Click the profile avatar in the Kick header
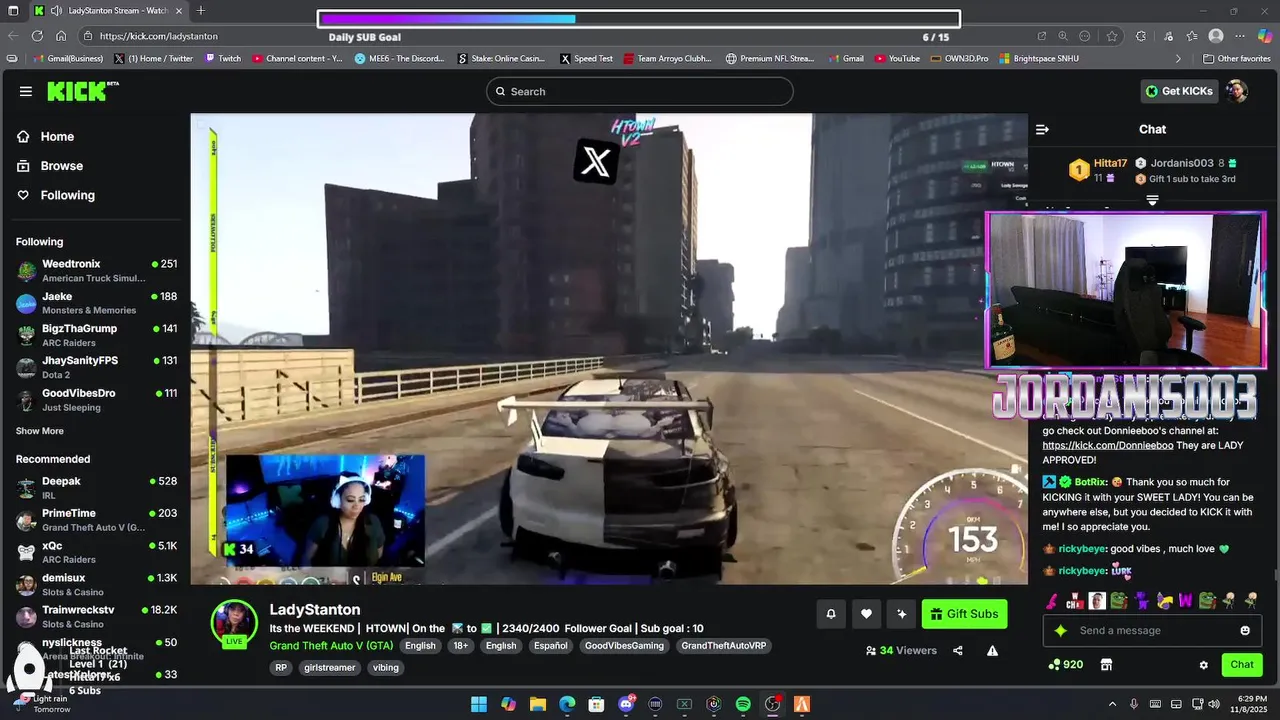Image resolution: width=1280 pixels, height=720 pixels. click(x=1237, y=91)
